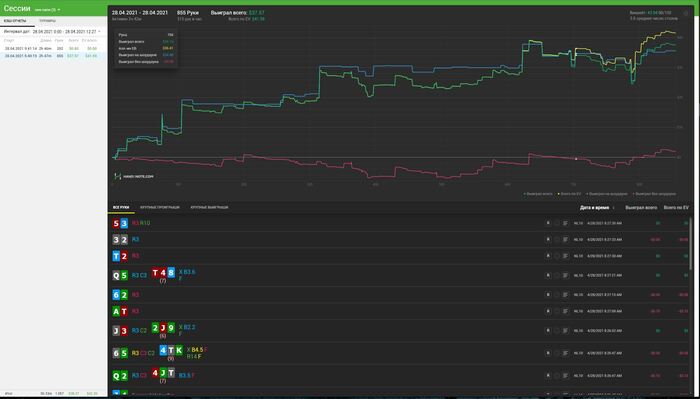Screen dimensions: 700x399
Task: Open replayer icon in T 2 hand row
Action: point(548,256)
